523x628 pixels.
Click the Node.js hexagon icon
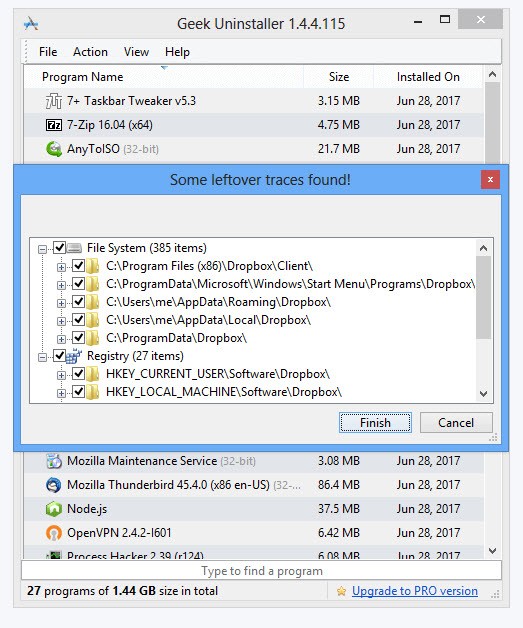54,509
